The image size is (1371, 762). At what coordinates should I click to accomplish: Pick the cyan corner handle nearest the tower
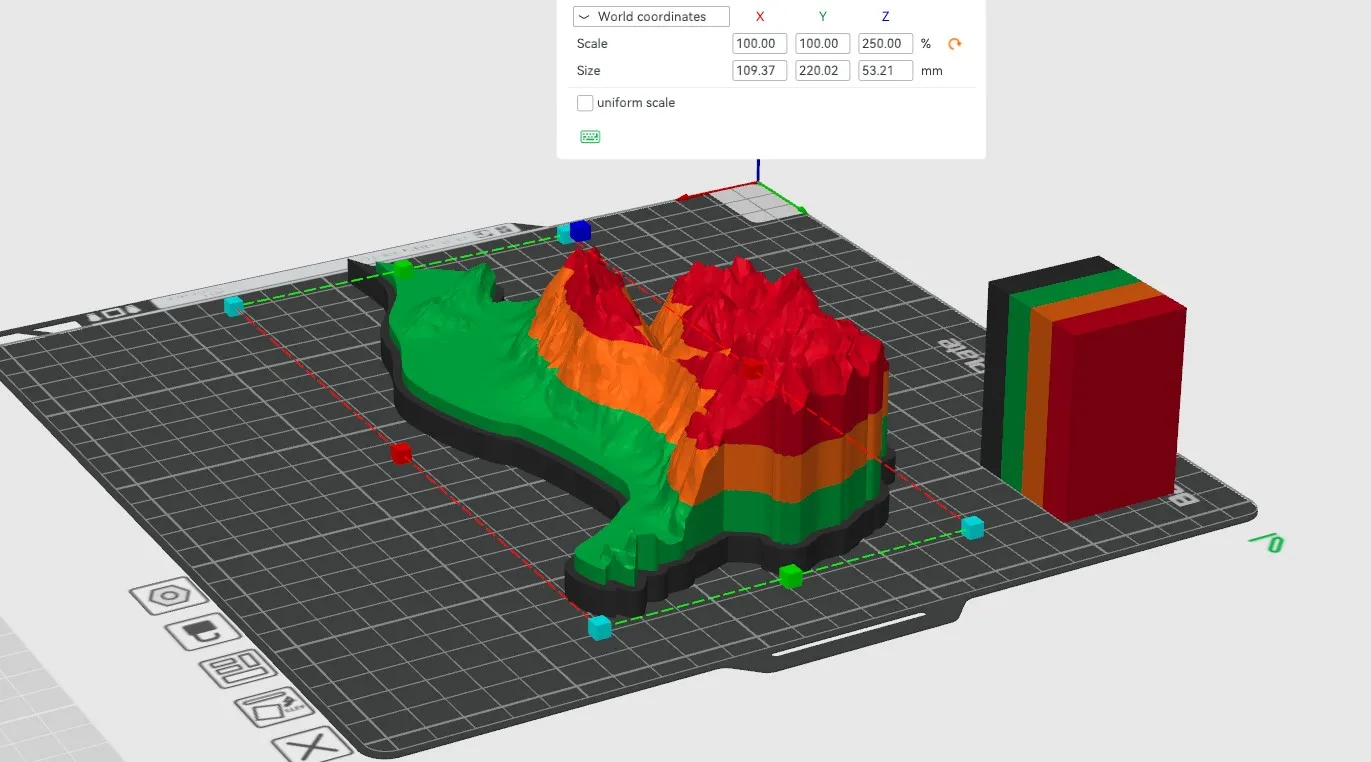coord(972,527)
